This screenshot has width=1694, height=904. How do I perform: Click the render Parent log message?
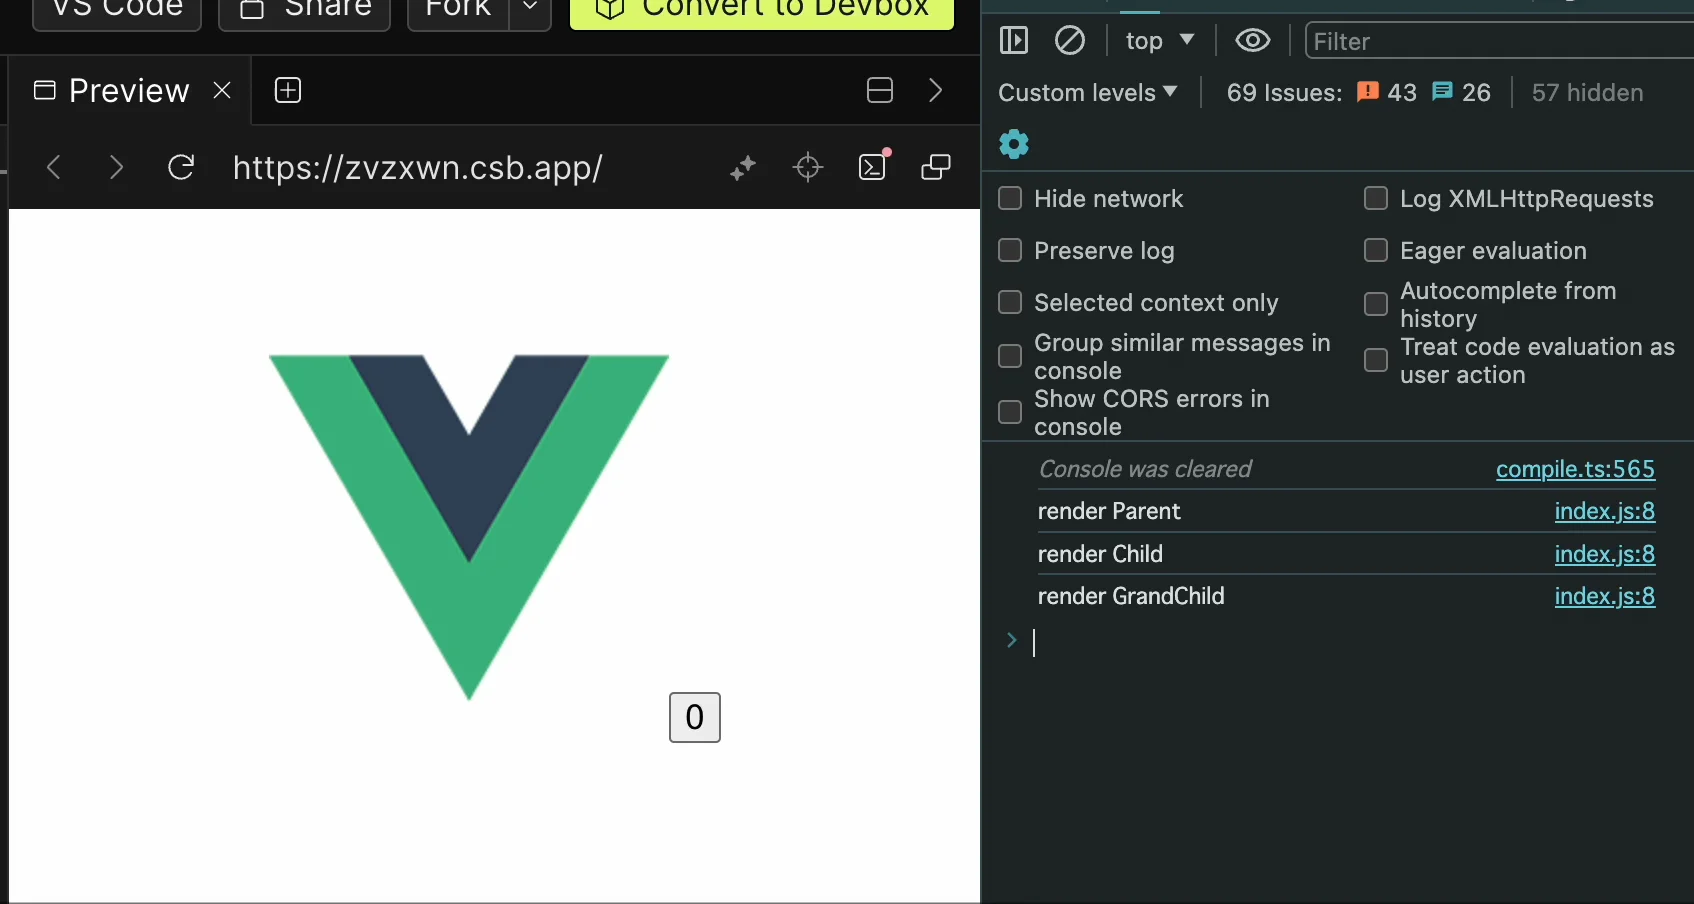click(x=1109, y=511)
